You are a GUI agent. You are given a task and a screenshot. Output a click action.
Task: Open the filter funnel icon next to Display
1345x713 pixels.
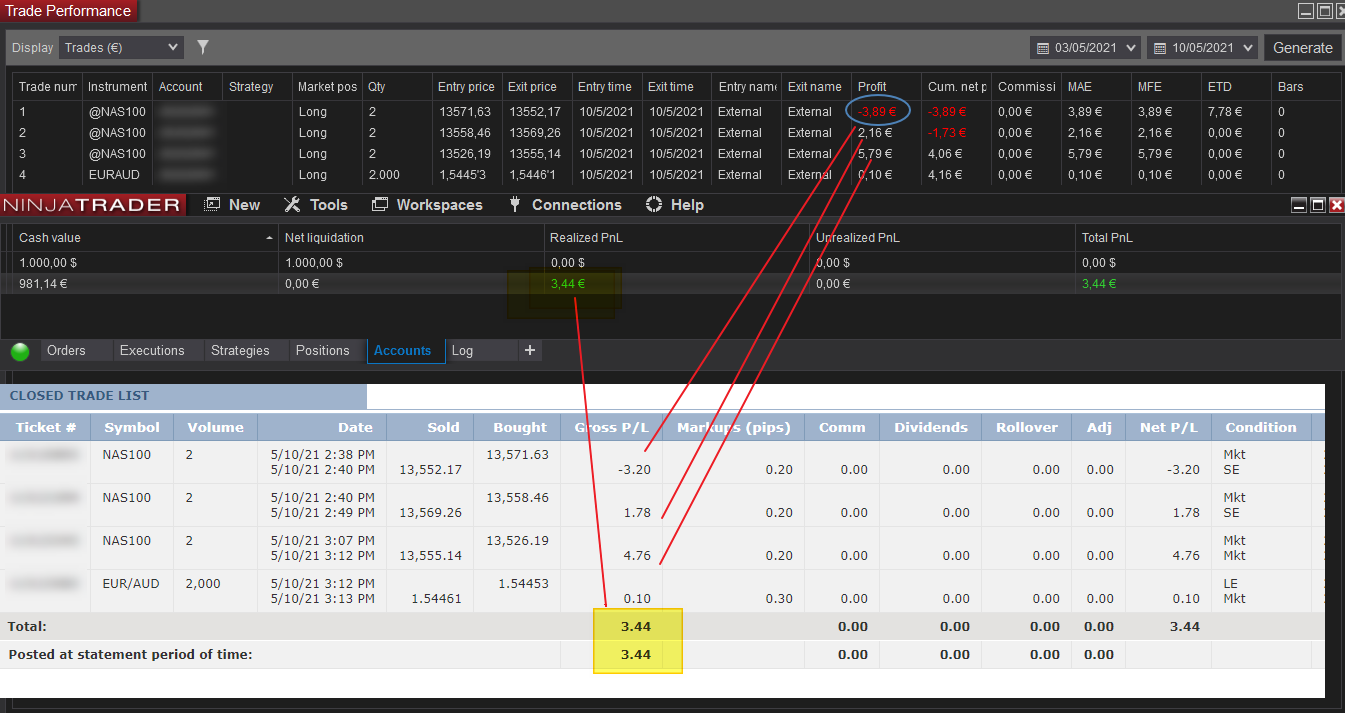(203, 47)
